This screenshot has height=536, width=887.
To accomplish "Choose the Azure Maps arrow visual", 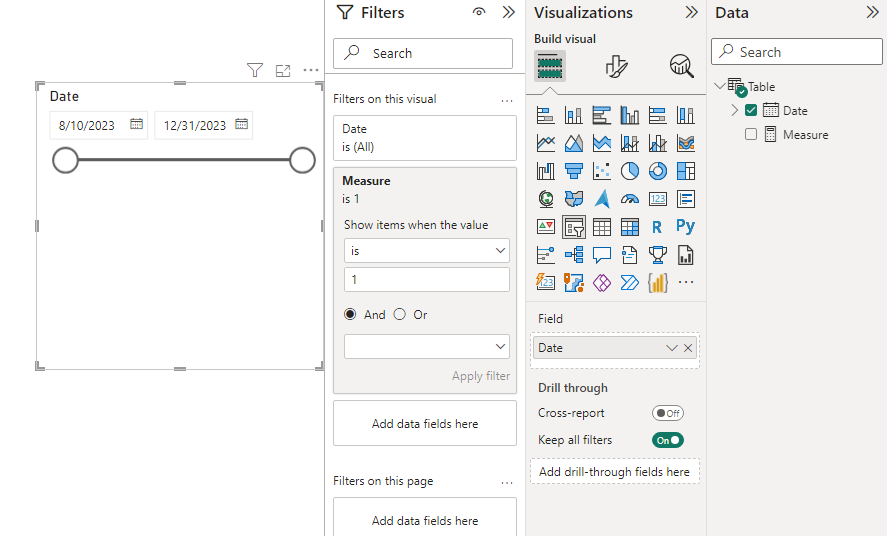I will (601, 198).
